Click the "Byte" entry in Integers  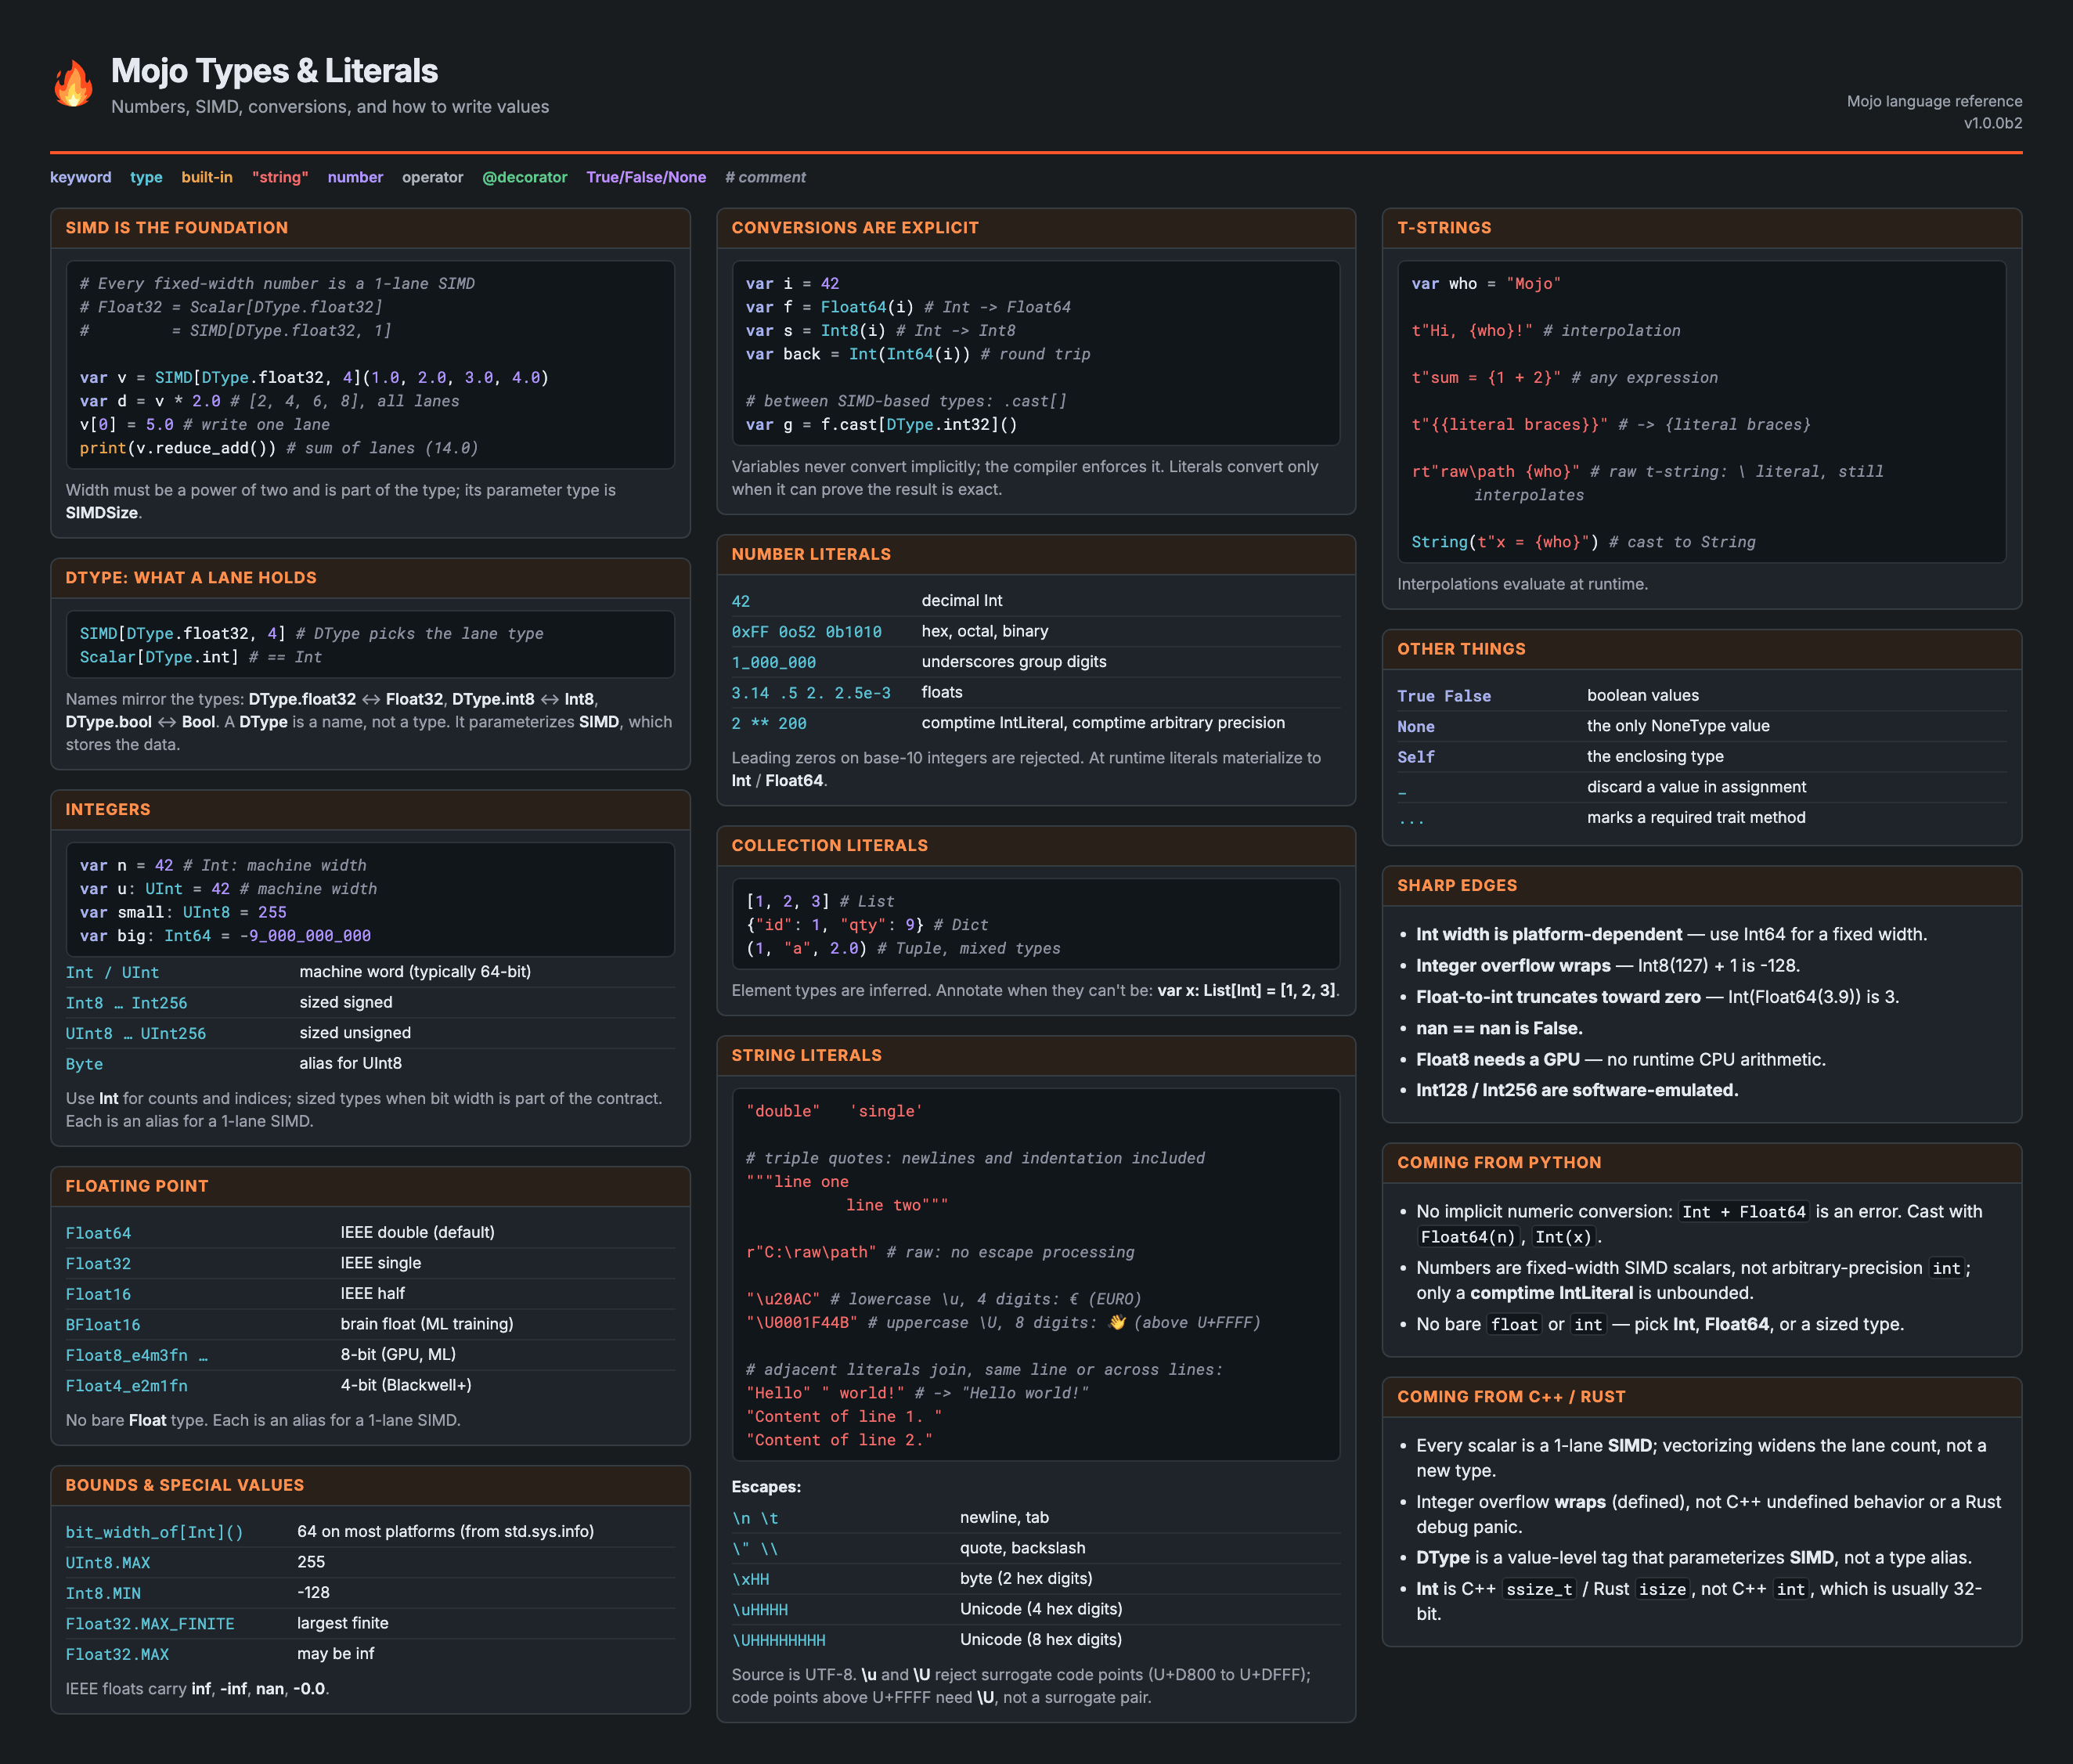click(84, 1065)
